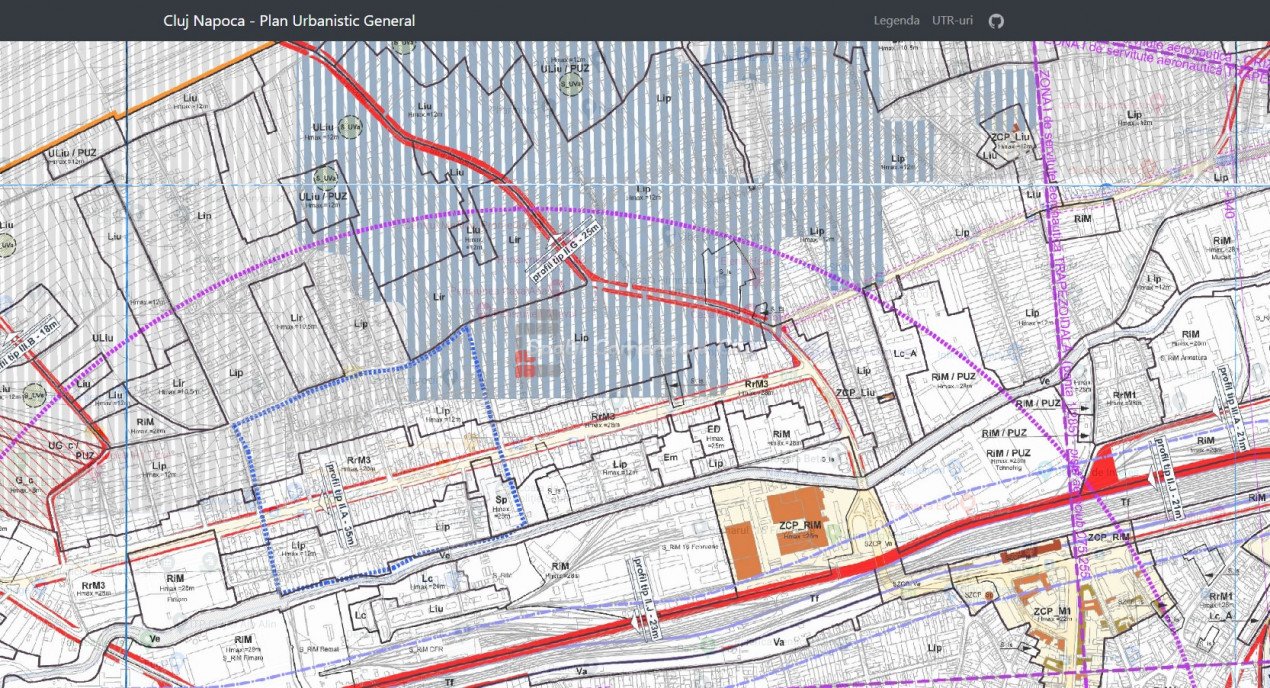Open the GitHub repository icon
Image resolution: width=1270 pixels, height=688 pixels.
click(x=995, y=21)
